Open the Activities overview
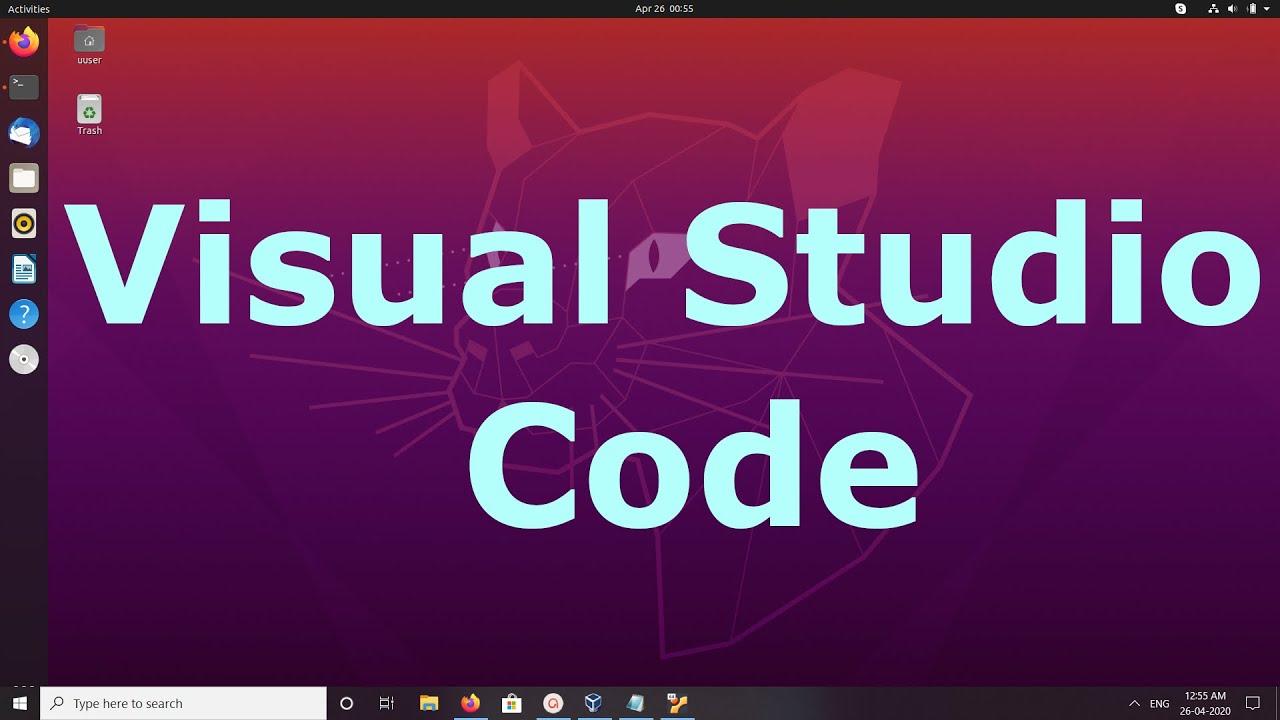Screen dimensions: 1280x720 29,9
